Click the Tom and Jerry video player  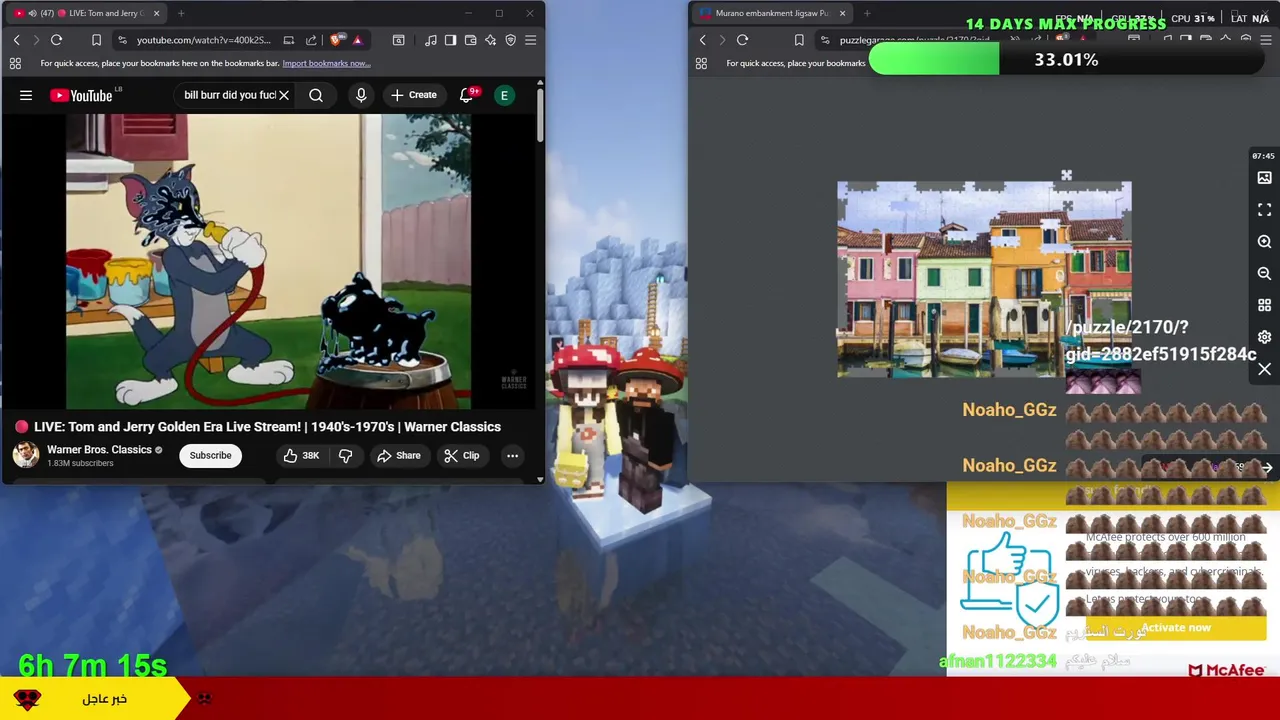click(x=268, y=262)
